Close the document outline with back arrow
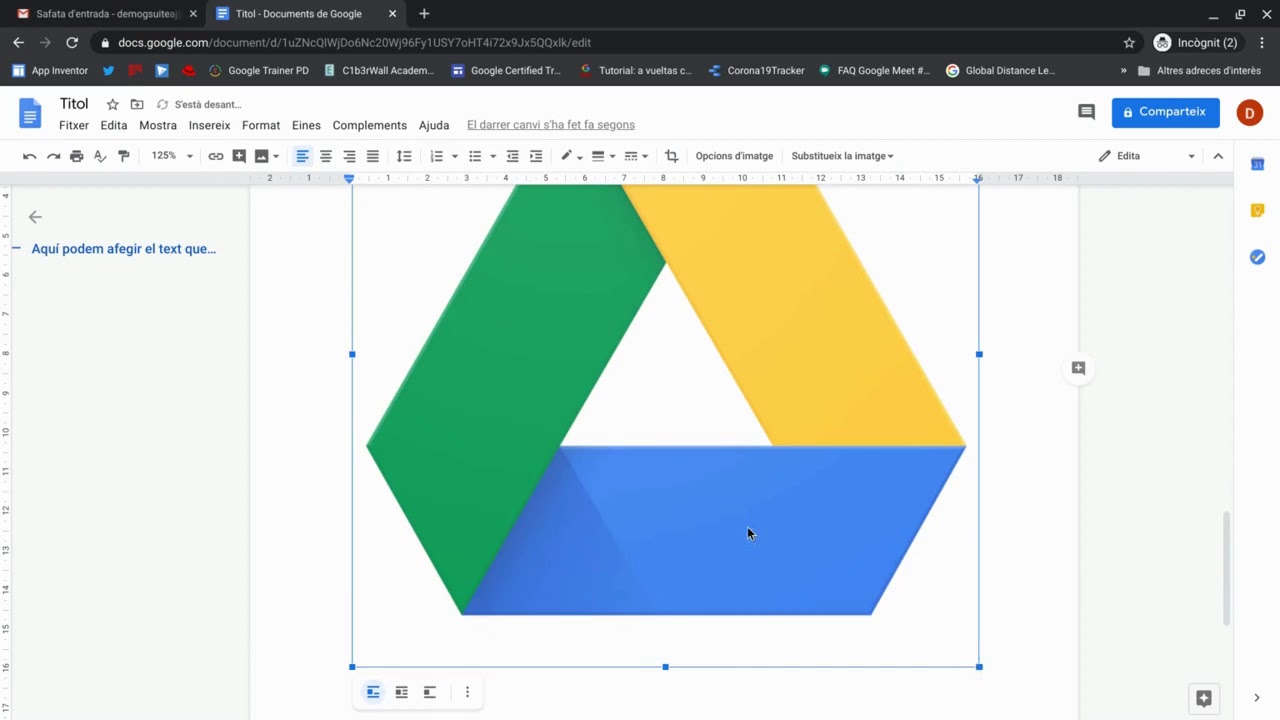Viewport: 1280px width, 720px height. pyautogui.click(x=35, y=217)
